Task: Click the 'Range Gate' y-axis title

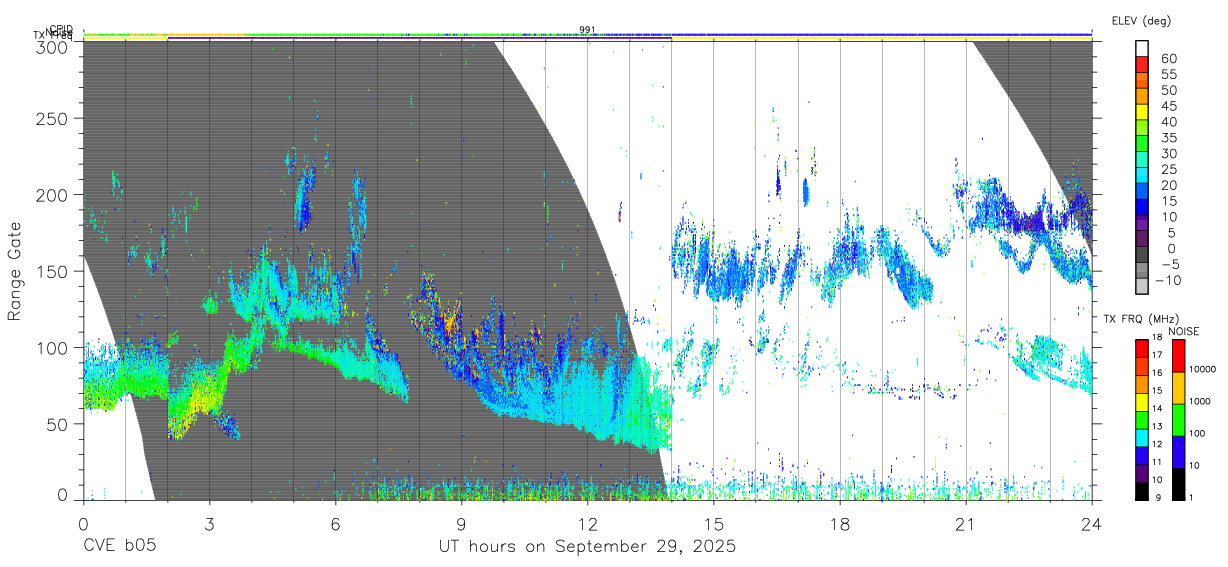Action: pos(16,271)
